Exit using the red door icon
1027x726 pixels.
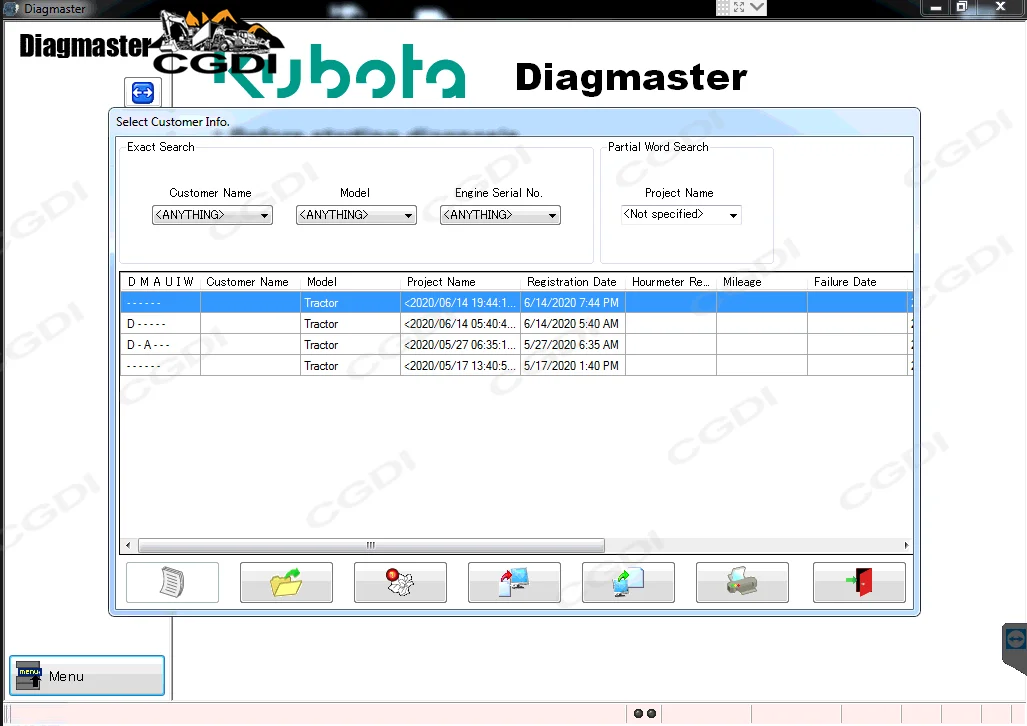tap(858, 582)
